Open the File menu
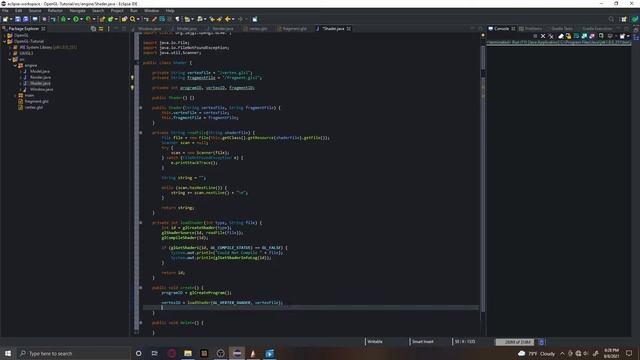This screenshot has height=360, width=640. tap(5, 11)
